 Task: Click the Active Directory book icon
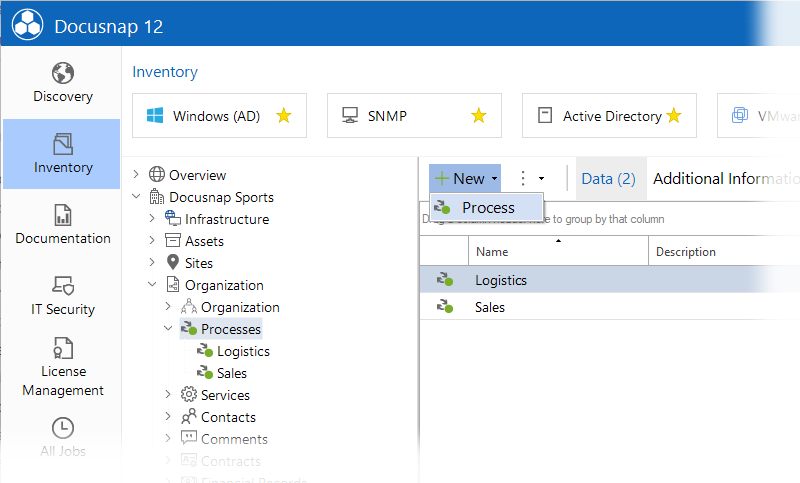pyautogui.click(x=545, y=115)
